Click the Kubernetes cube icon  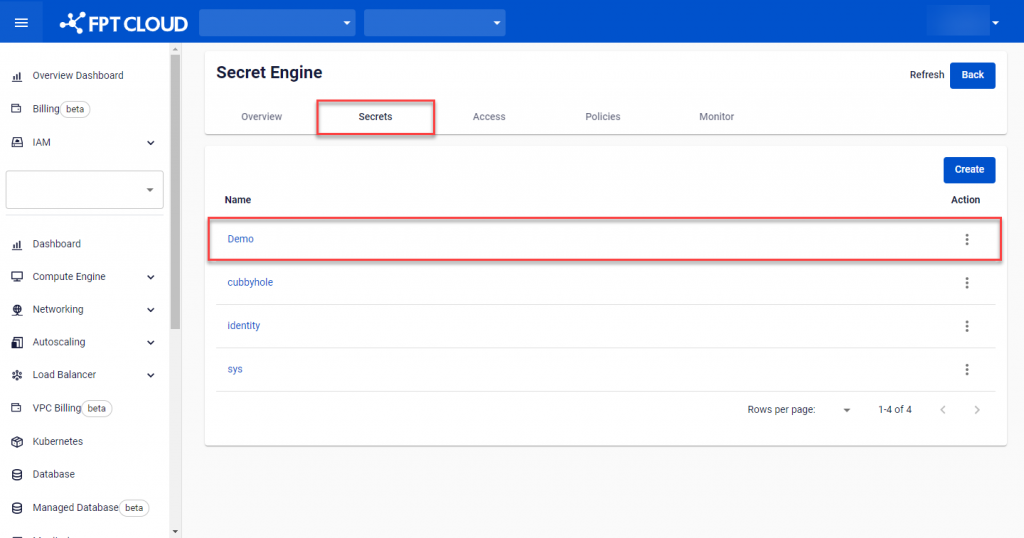click(17, 442)
